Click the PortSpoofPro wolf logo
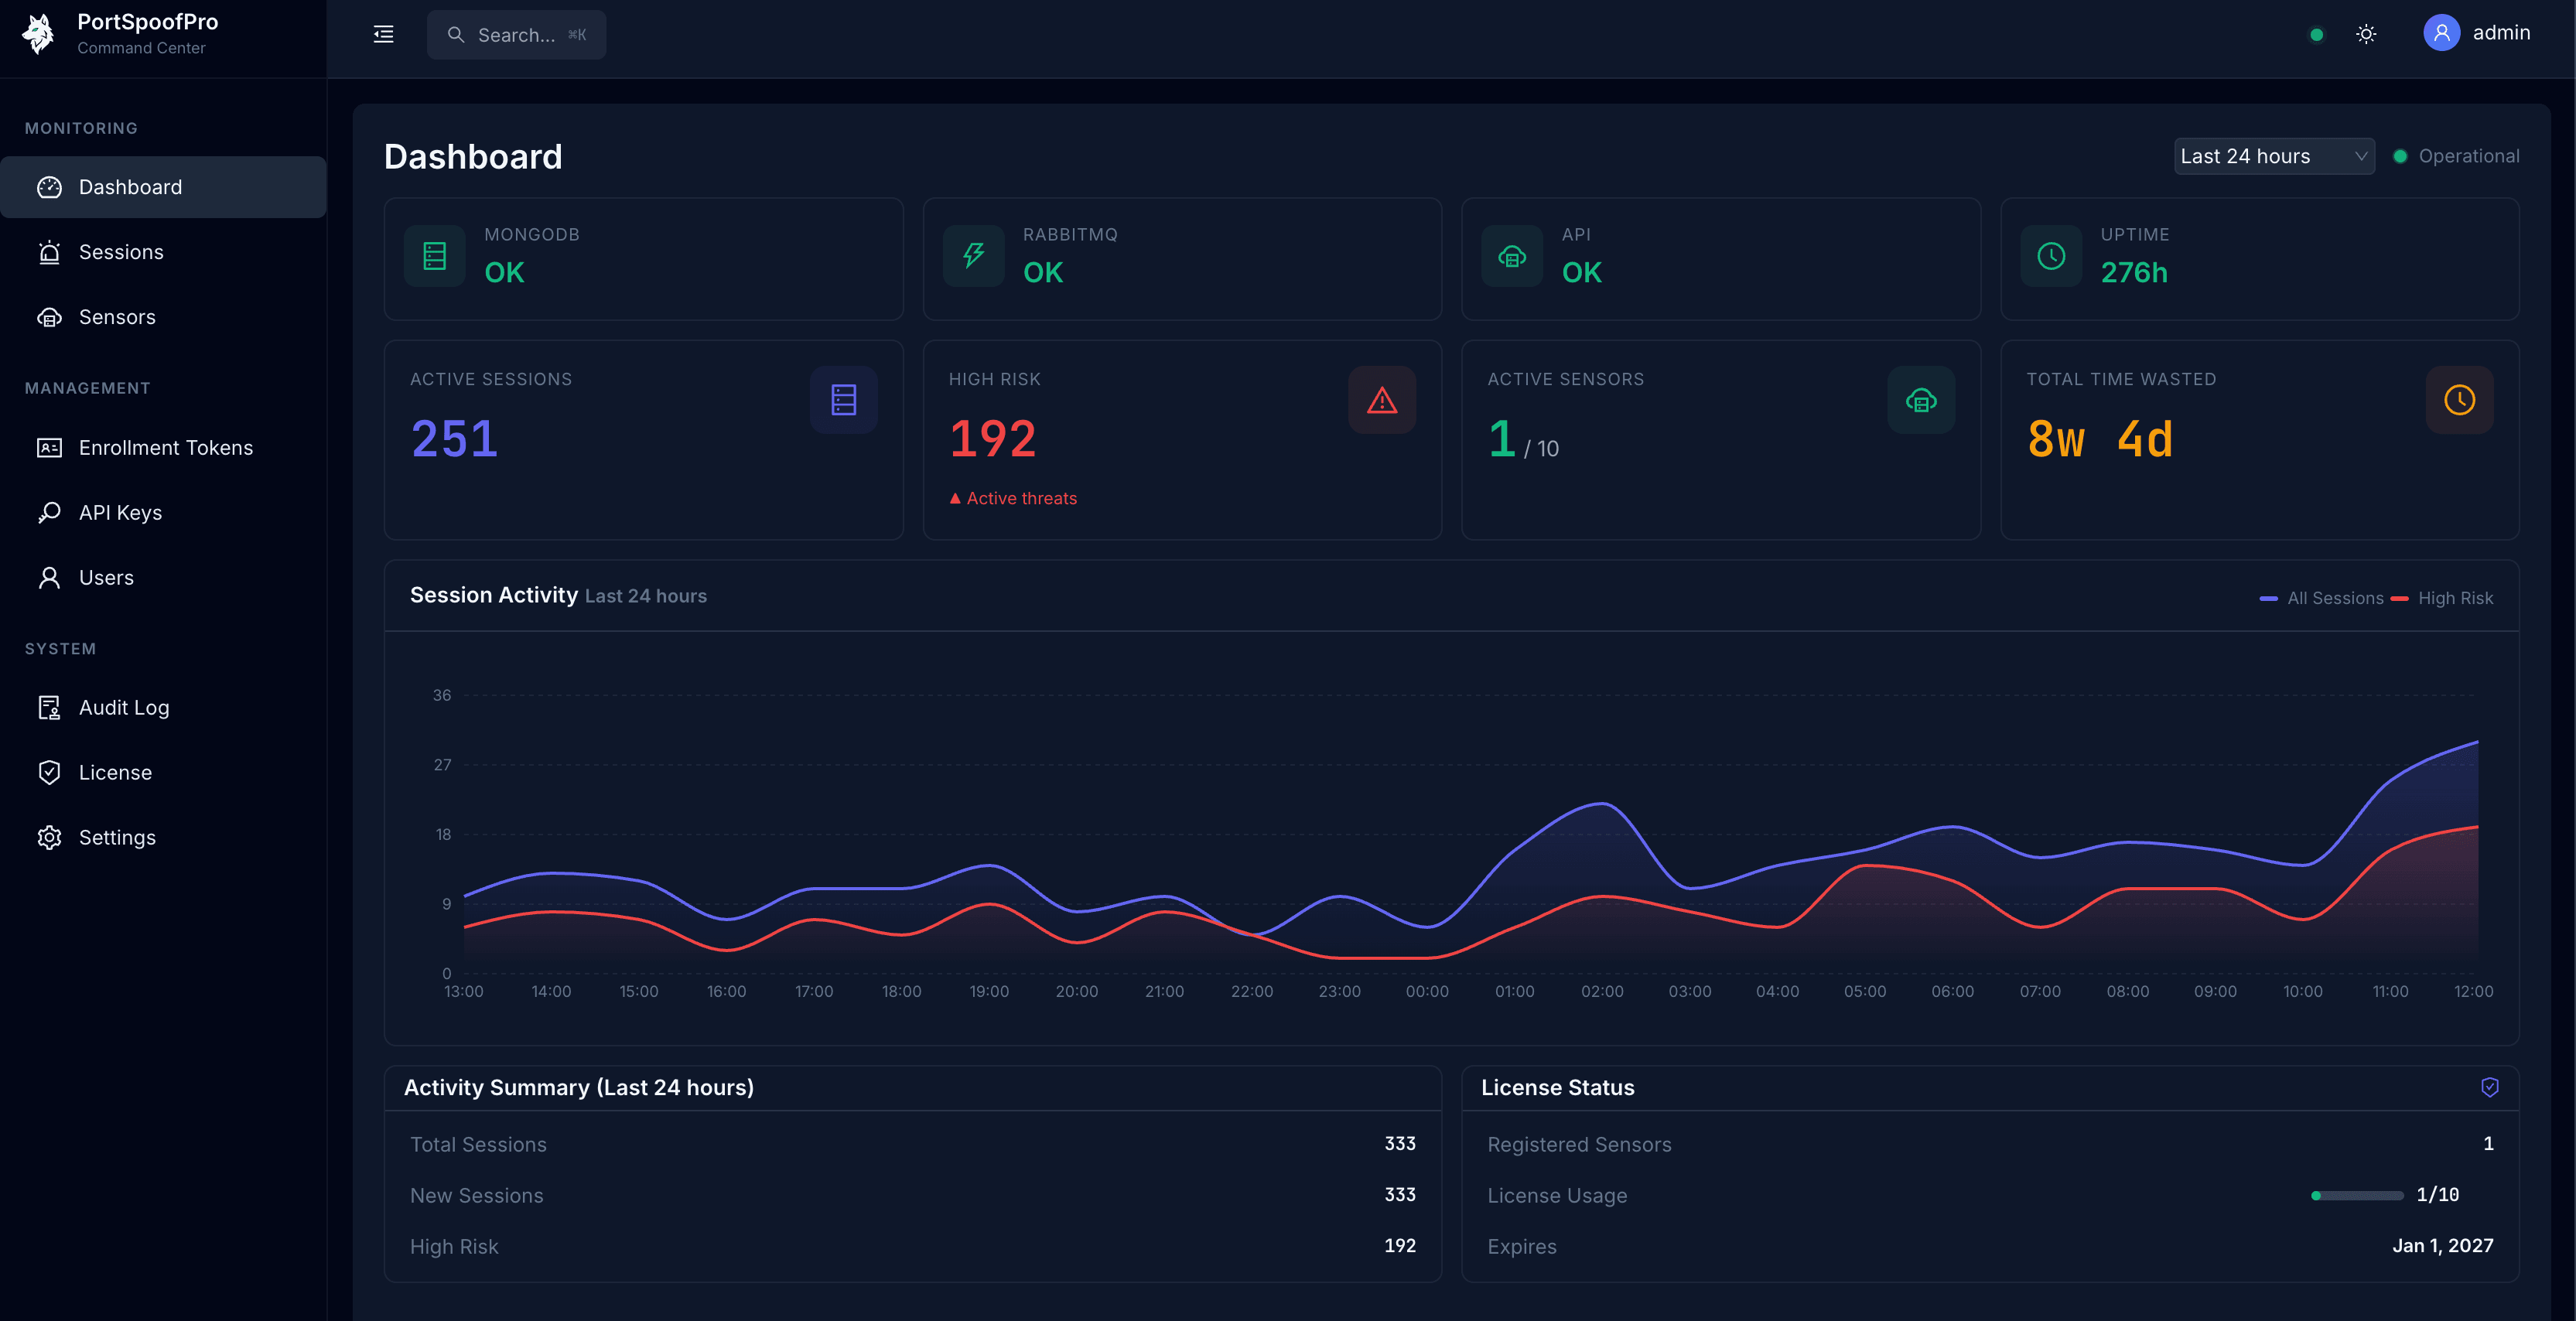 (37, 33)
